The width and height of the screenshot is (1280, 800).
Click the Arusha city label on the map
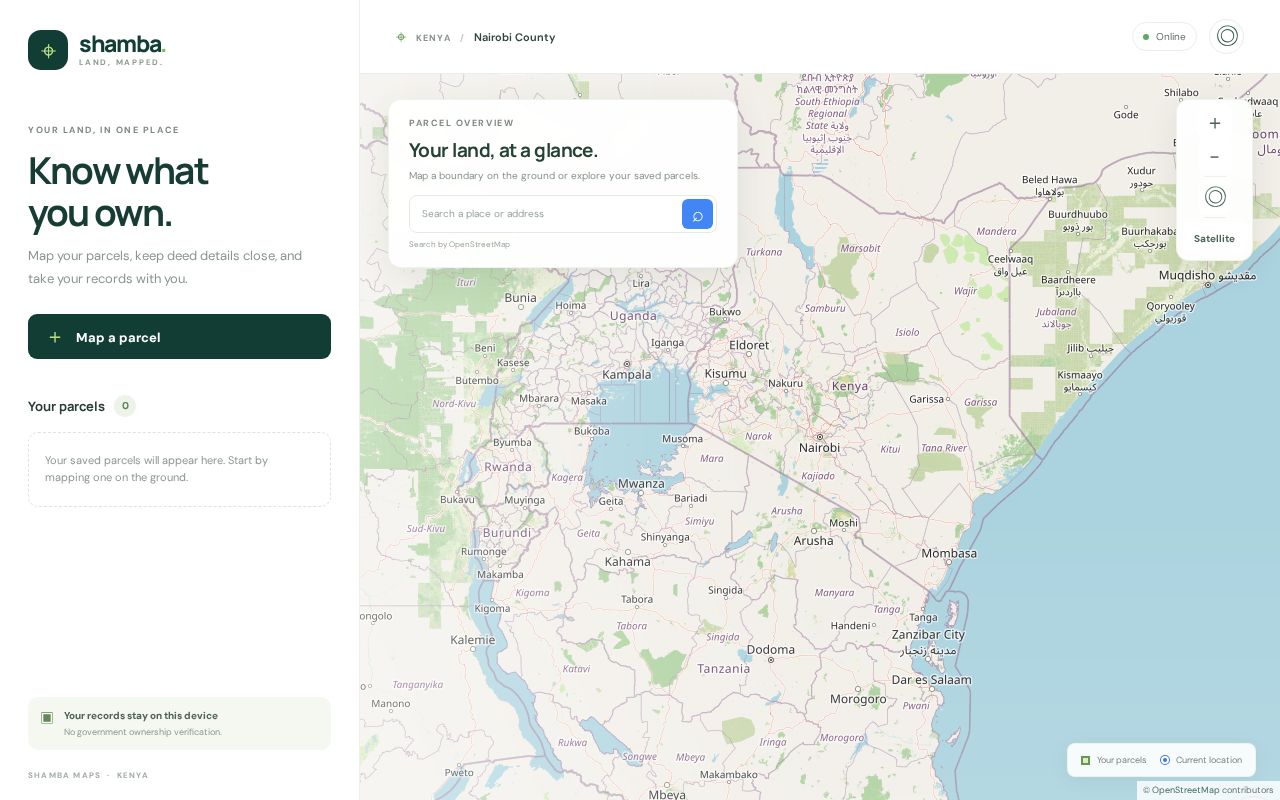tap(813, 541)
